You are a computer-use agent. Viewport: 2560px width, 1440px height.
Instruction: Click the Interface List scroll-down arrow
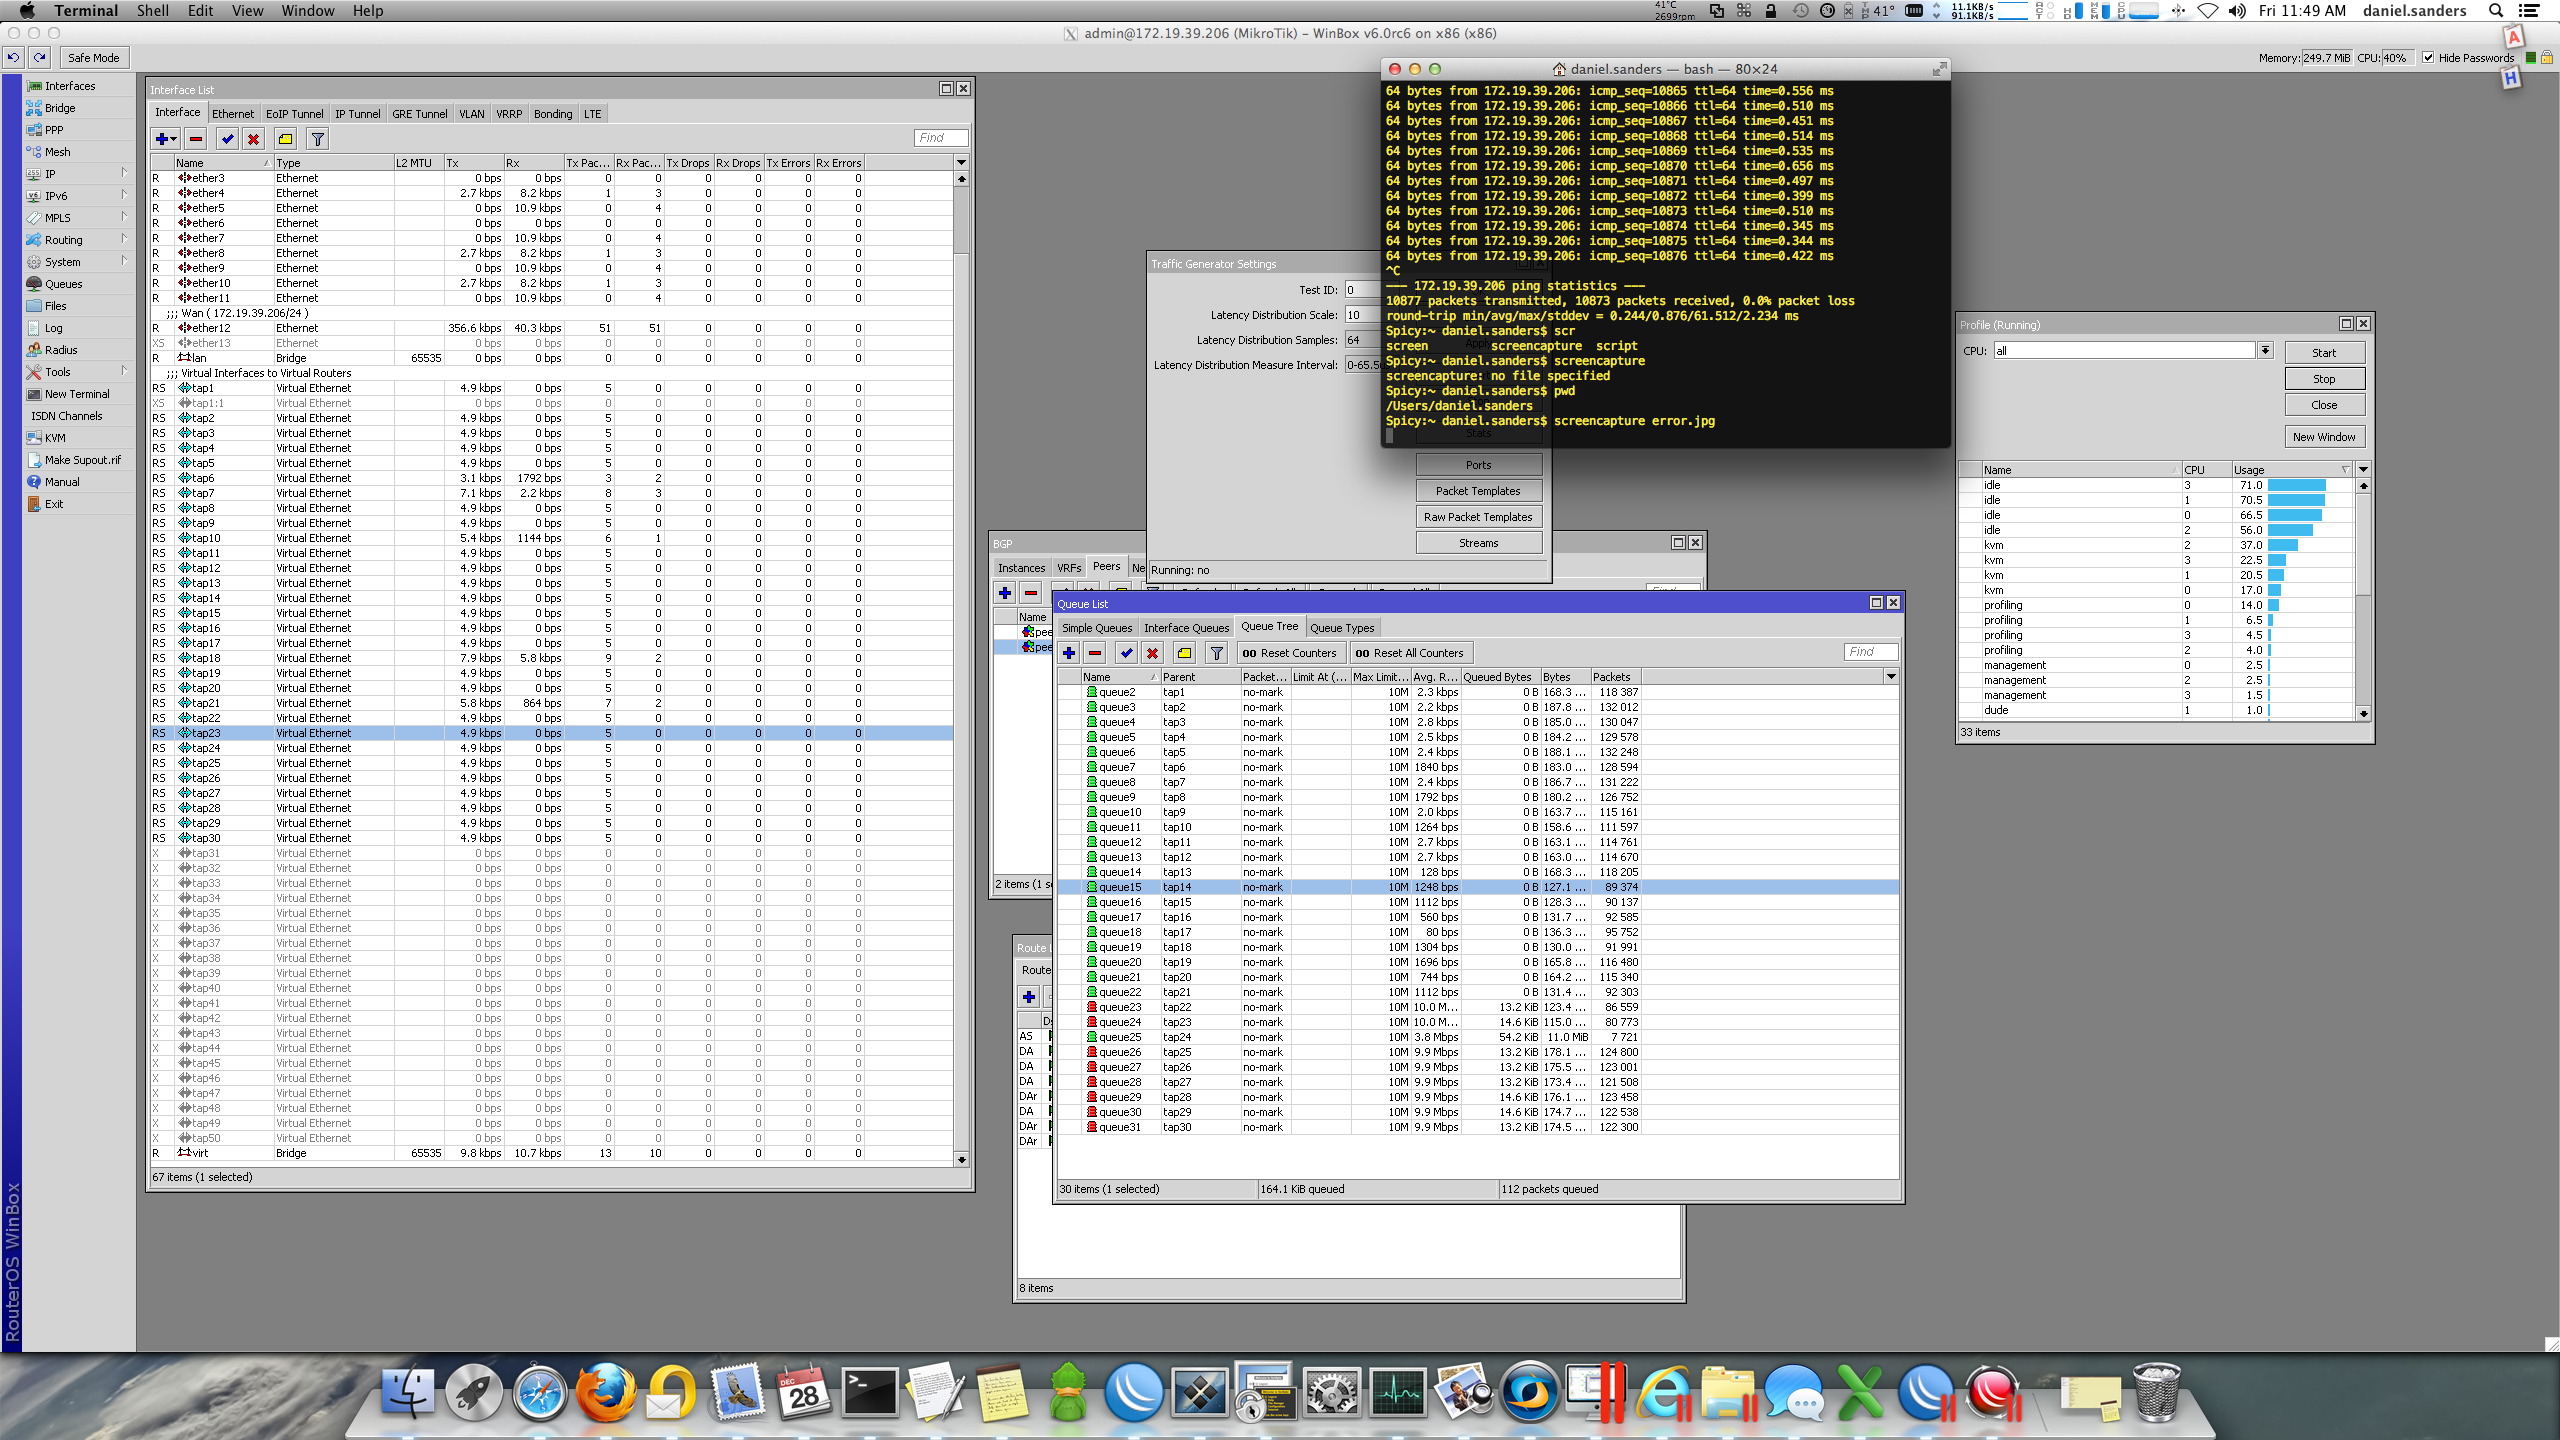tap(961, 1160)
